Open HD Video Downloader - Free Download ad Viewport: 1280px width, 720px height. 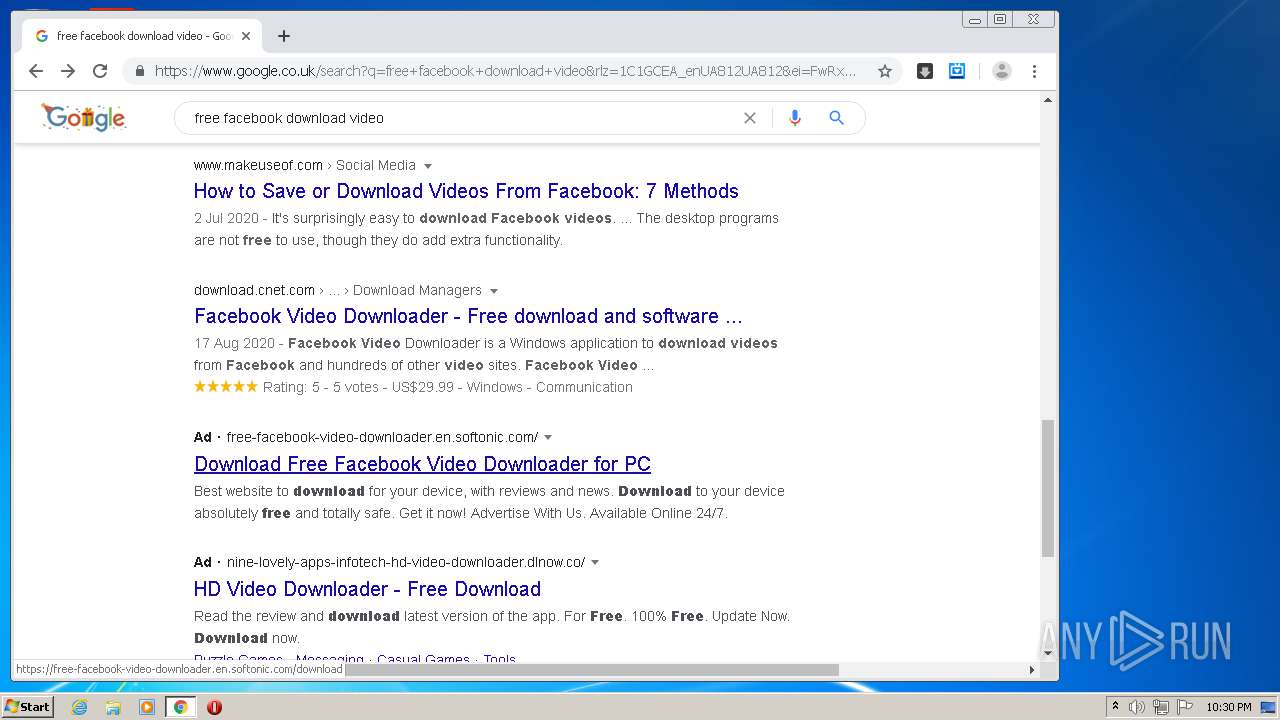[x=367, y=589]
